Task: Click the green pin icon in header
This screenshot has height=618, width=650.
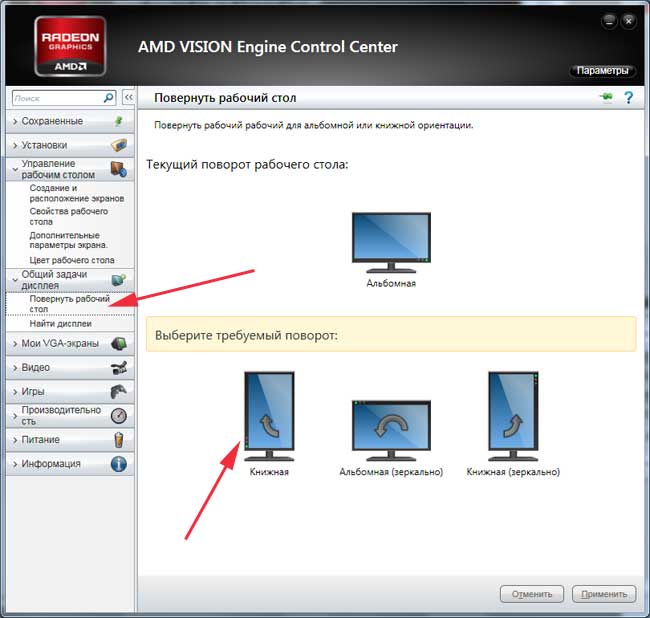Action: [x=606, y=98]
